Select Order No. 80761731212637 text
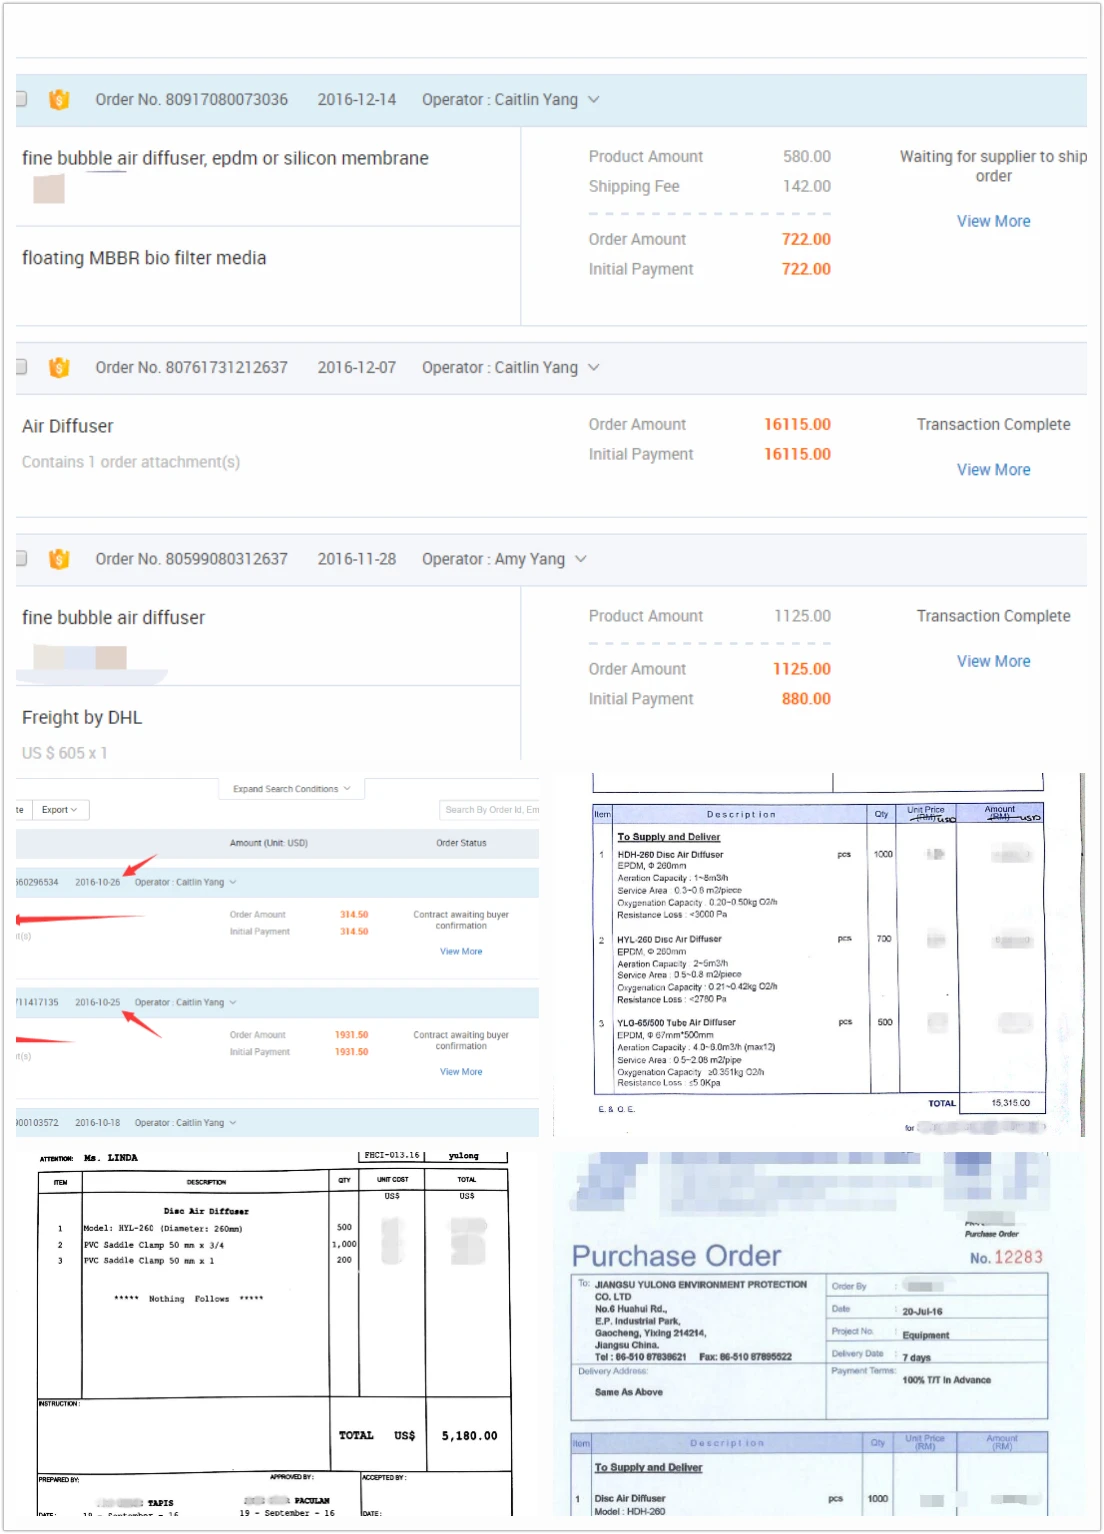Viewport: 1104px width, 1534px height. click(191, 368)
